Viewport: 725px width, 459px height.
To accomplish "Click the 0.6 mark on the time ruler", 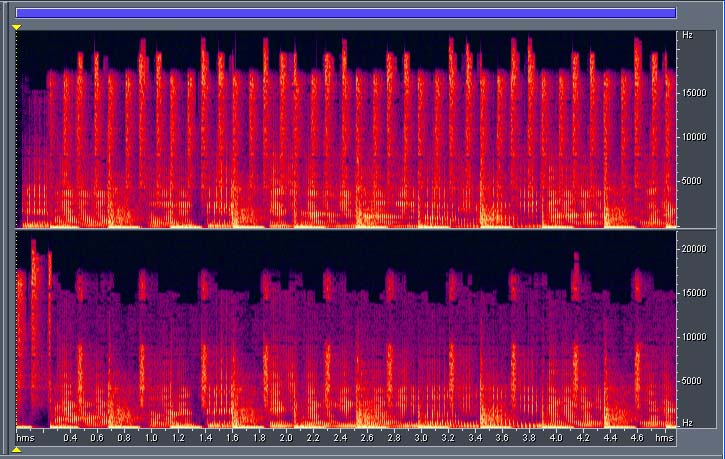I will tap(97, 438).
